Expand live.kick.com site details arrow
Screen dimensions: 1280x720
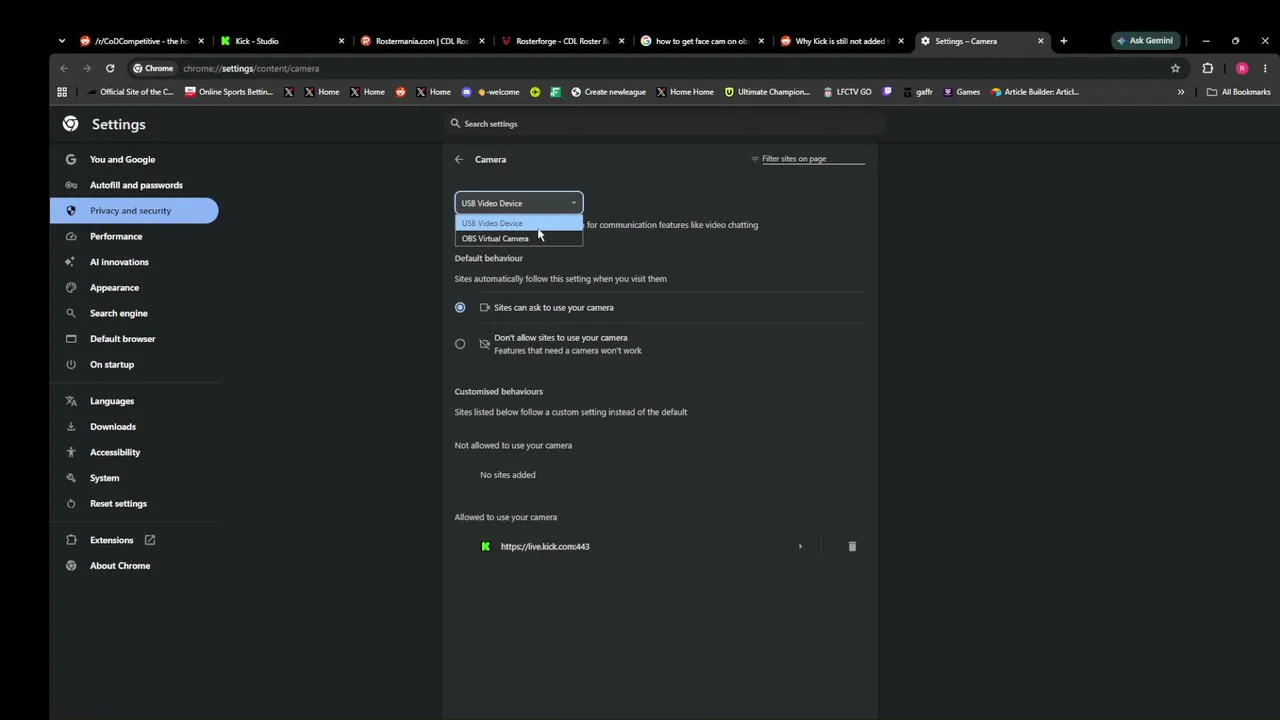tap(800, 547)
